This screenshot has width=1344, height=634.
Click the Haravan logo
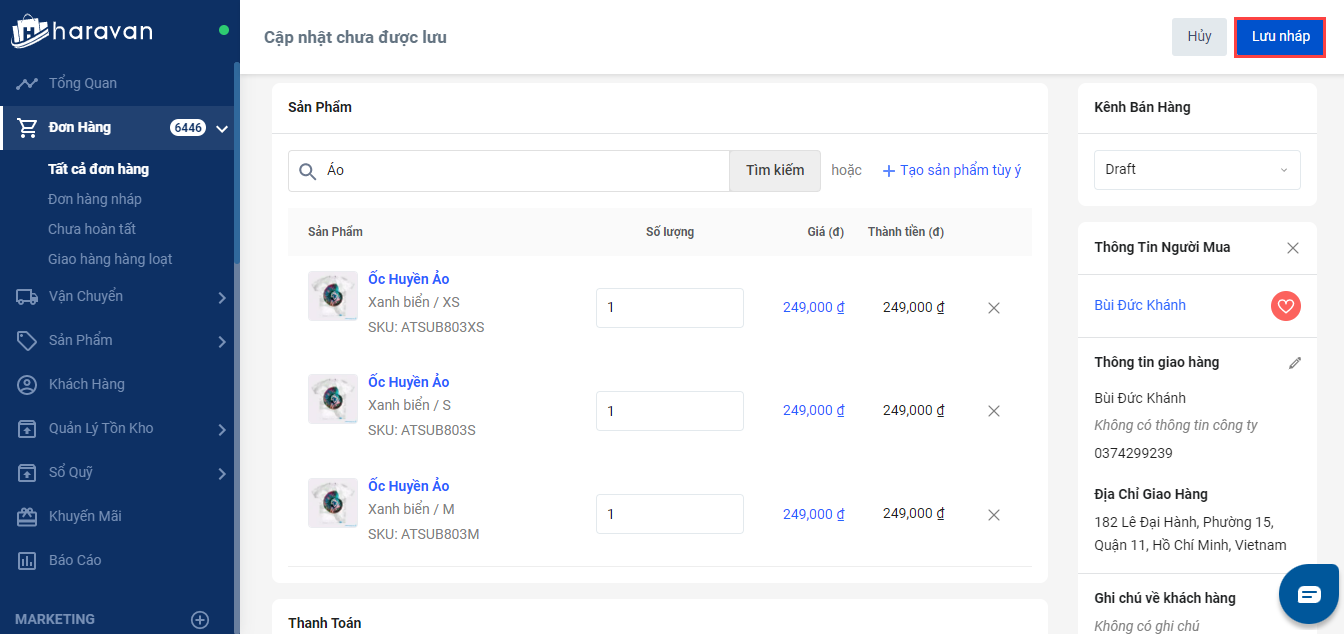82,31
